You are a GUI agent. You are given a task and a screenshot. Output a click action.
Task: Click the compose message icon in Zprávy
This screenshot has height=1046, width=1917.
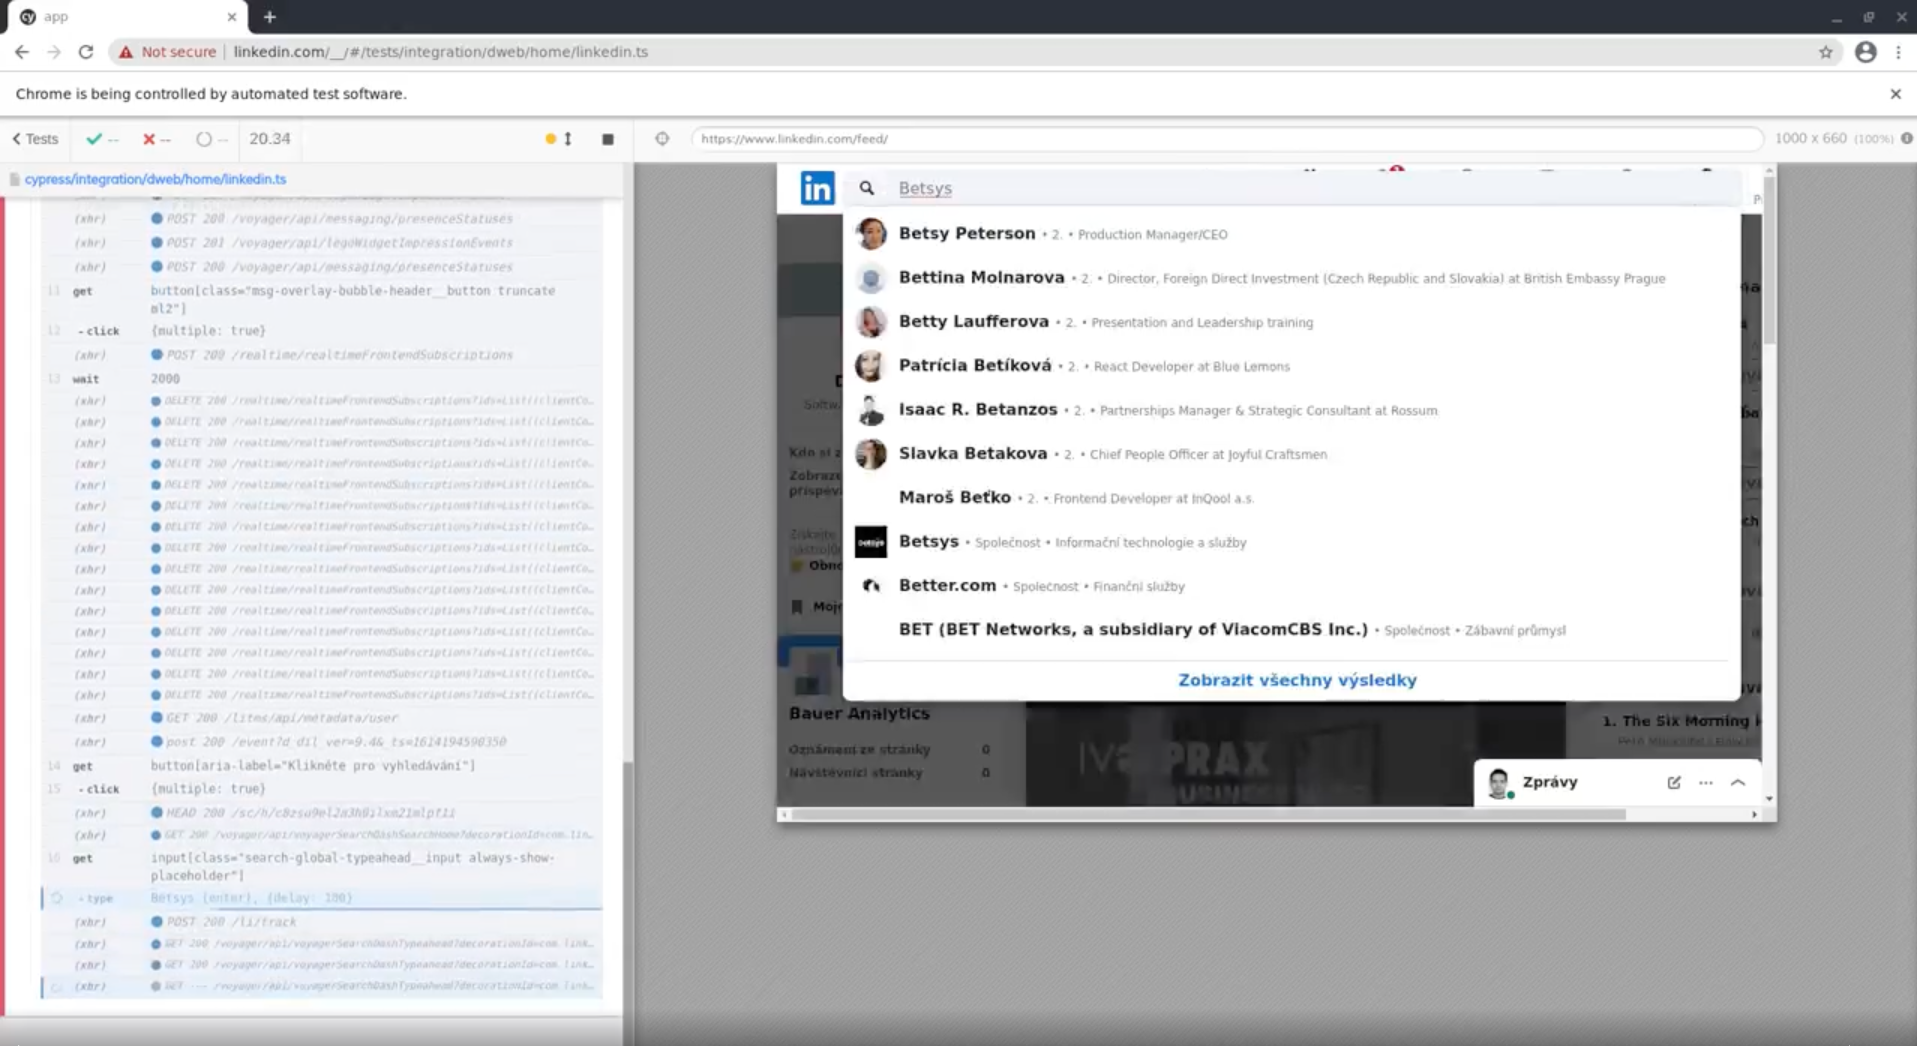1673,782
